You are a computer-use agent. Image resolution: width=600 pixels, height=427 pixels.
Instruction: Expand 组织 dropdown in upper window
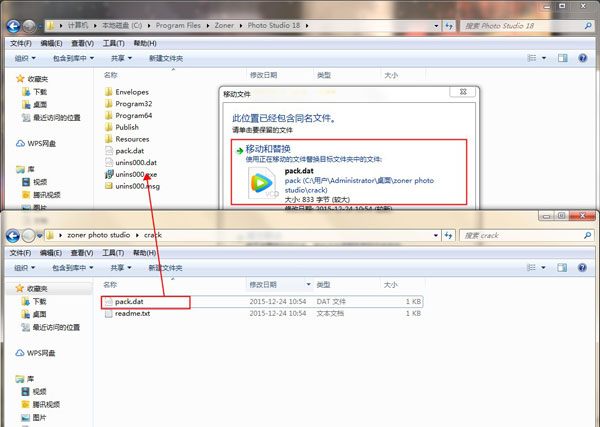click(x=25, y=58)
